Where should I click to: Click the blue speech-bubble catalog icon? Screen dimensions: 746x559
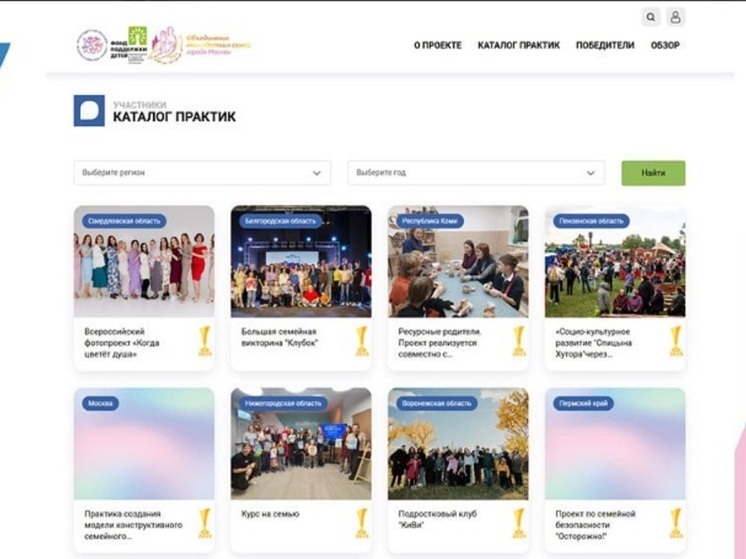(89, 111)
